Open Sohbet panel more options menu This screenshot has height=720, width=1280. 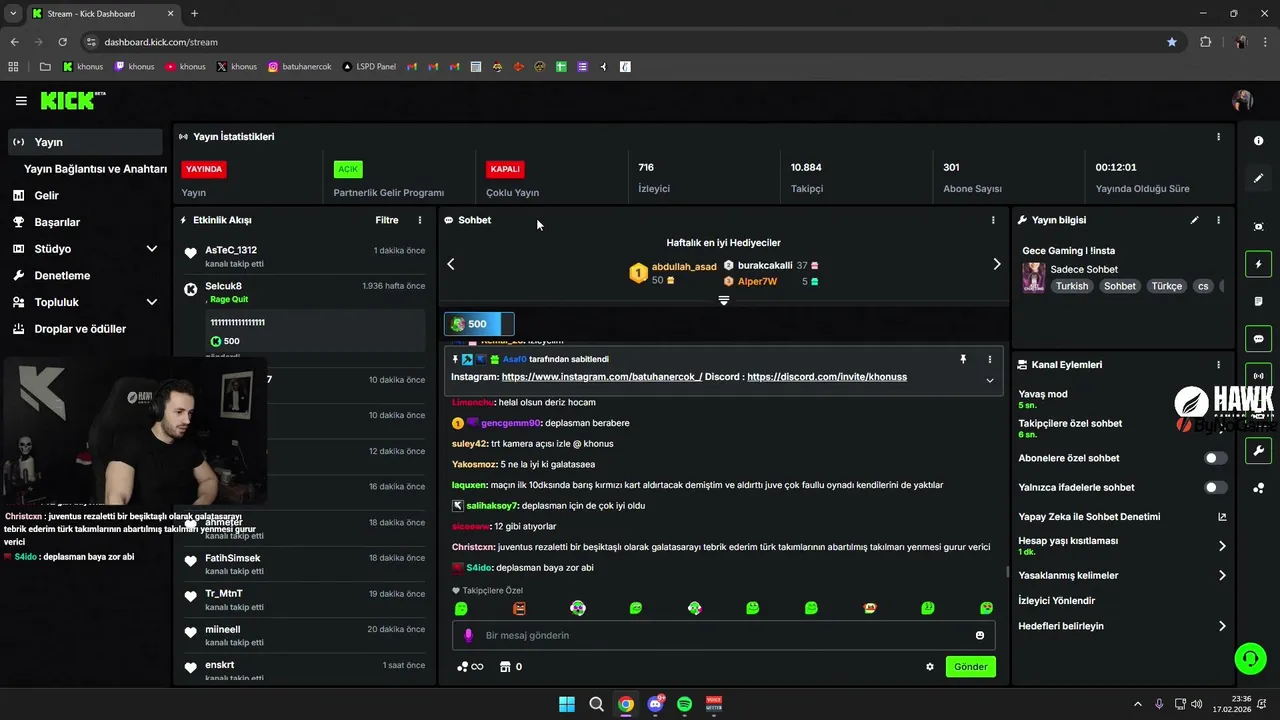pyautogui.click(x=993, y=220)
